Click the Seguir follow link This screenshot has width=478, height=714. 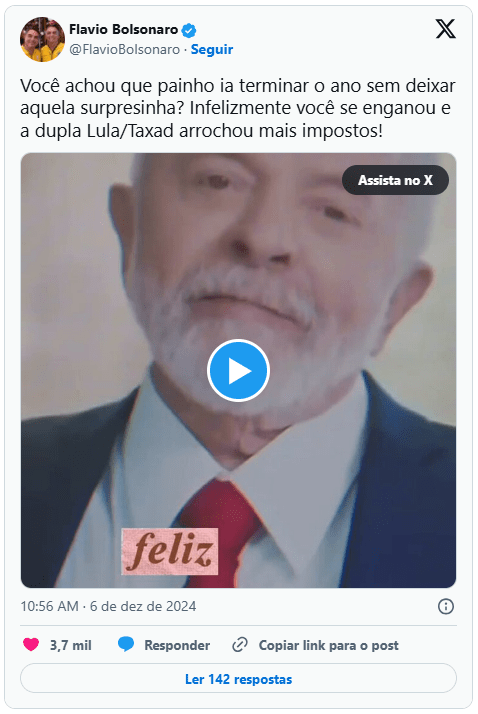pos(212,49)
